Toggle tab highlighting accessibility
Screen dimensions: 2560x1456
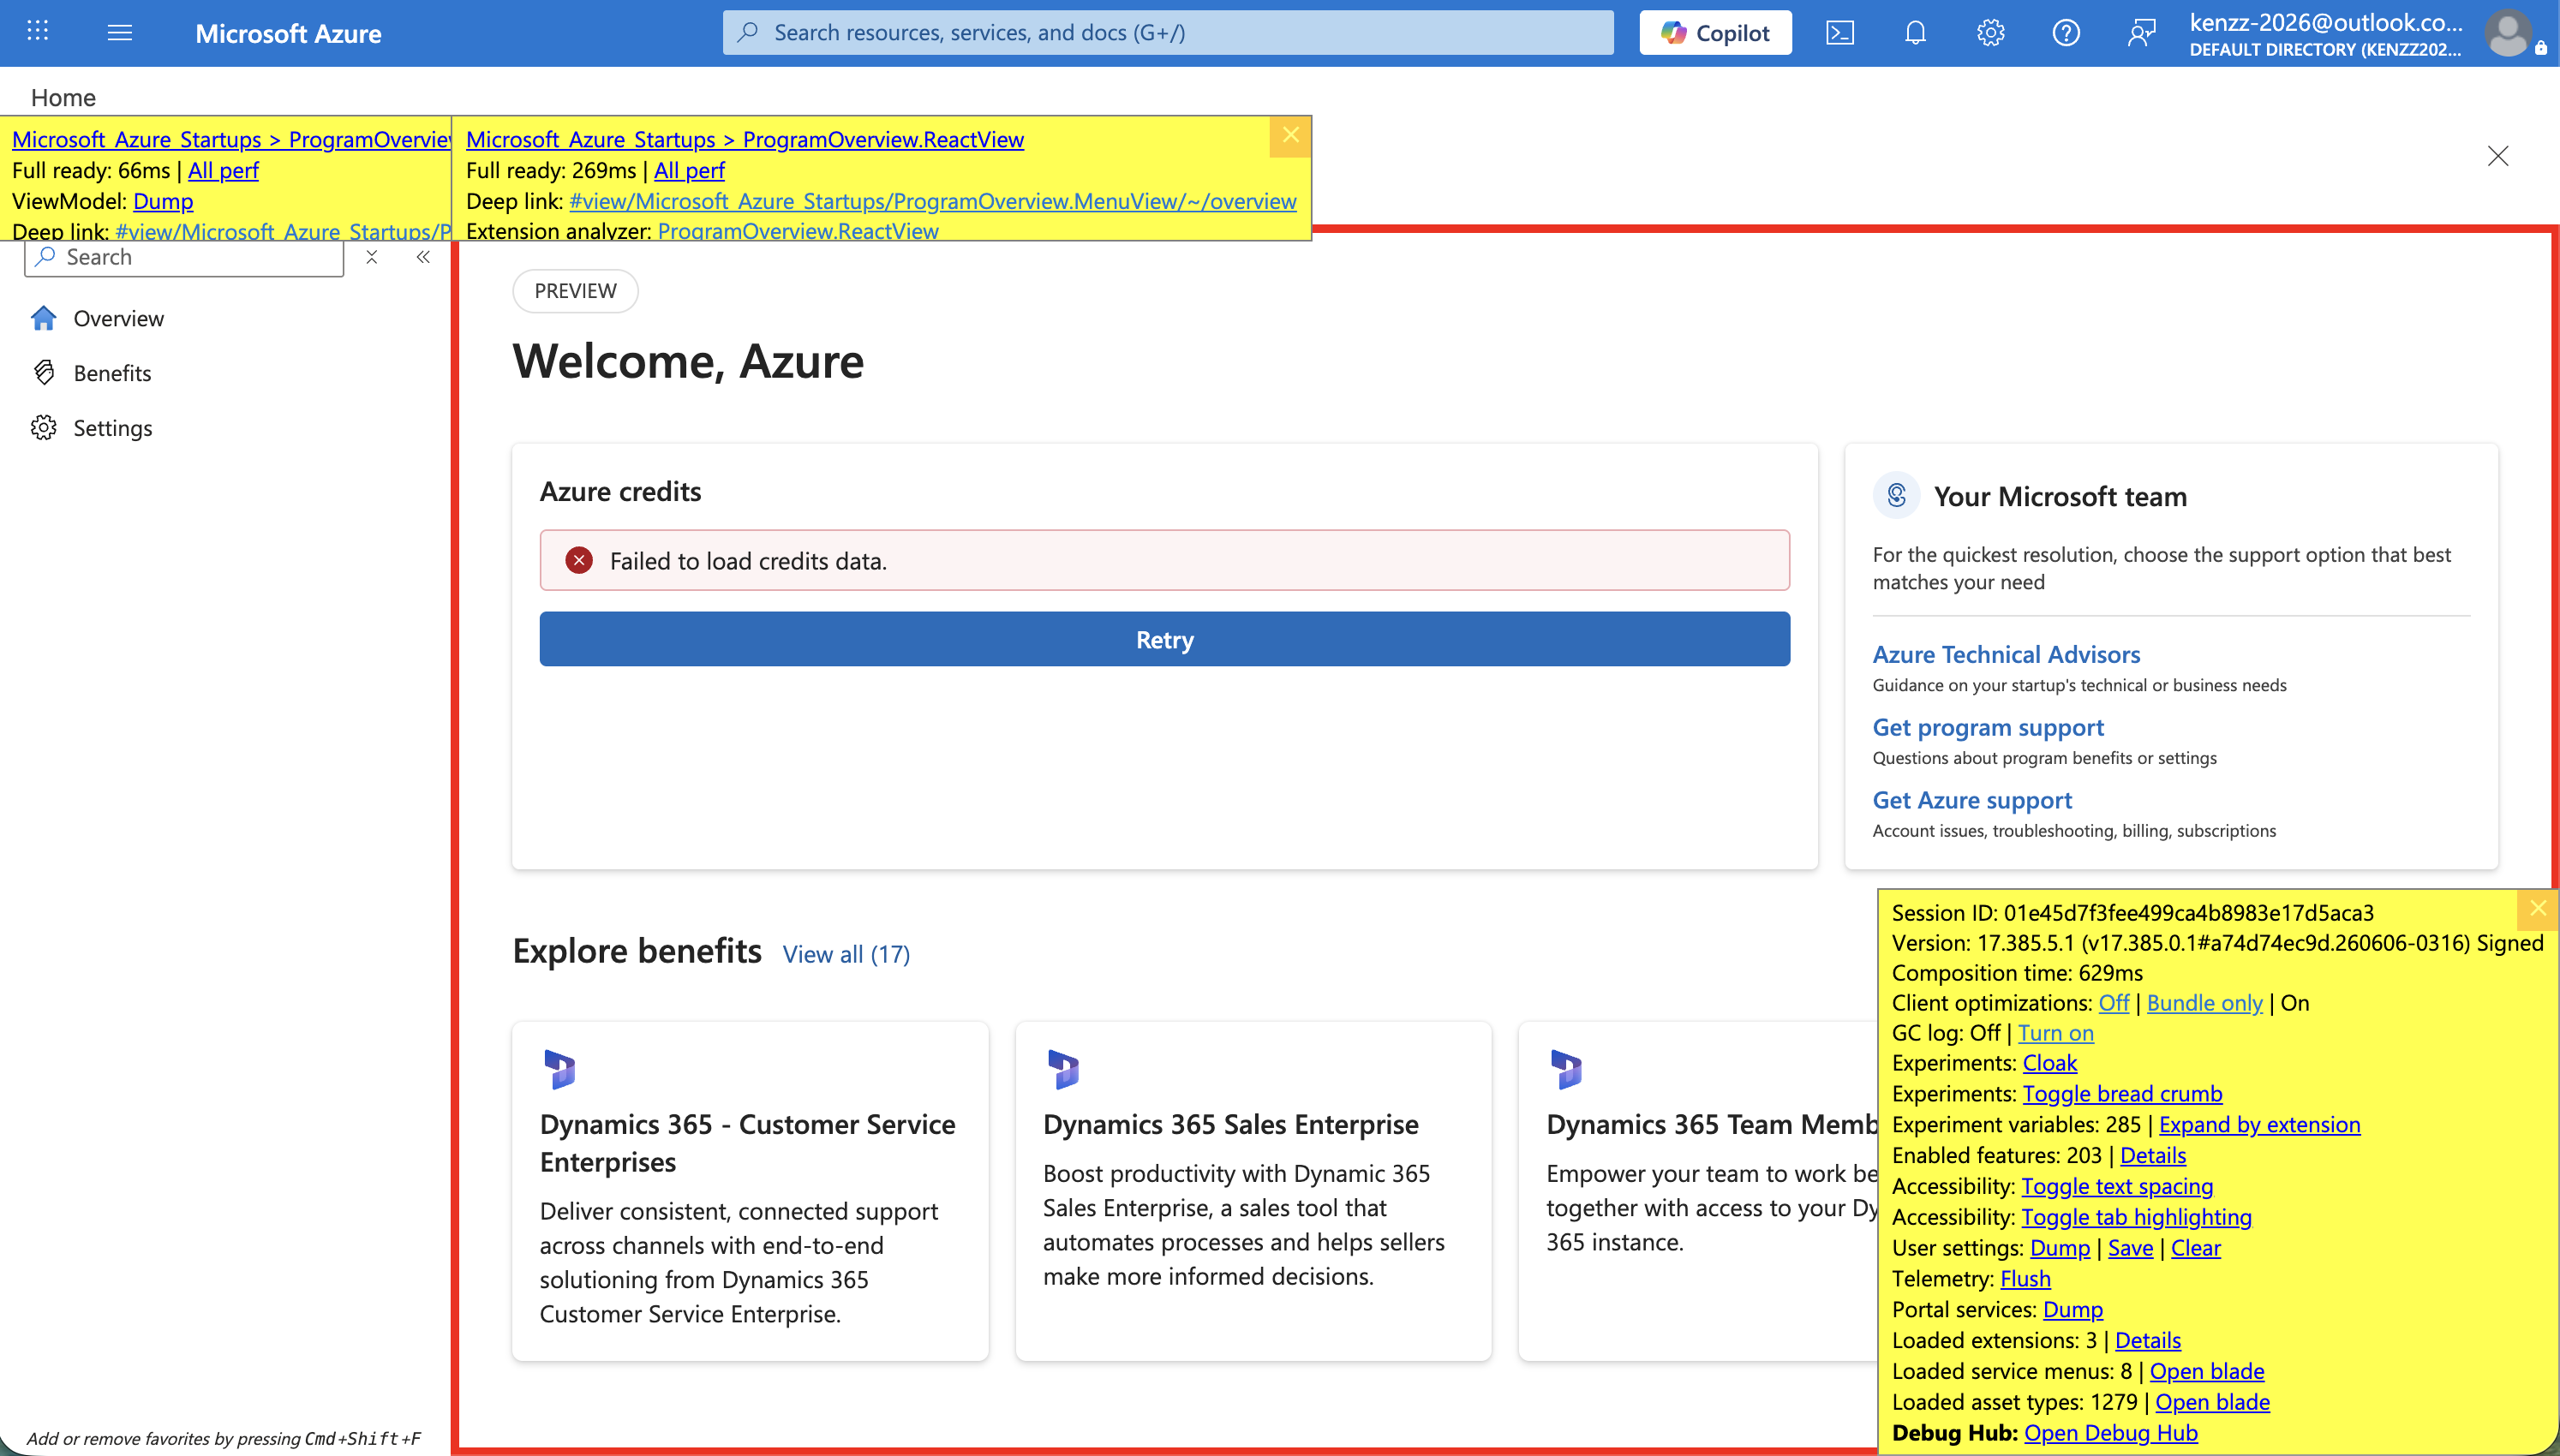(x=2137, y=1217)
